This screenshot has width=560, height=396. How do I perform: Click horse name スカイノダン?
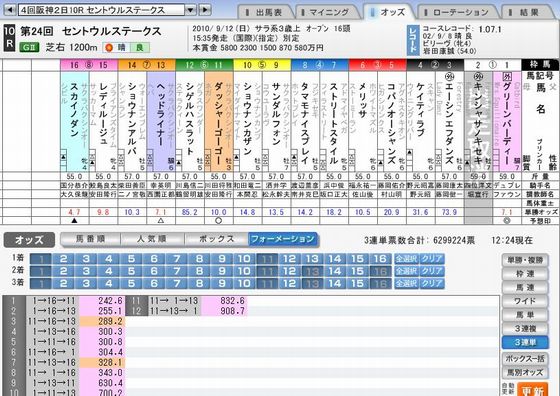(74, 110)
